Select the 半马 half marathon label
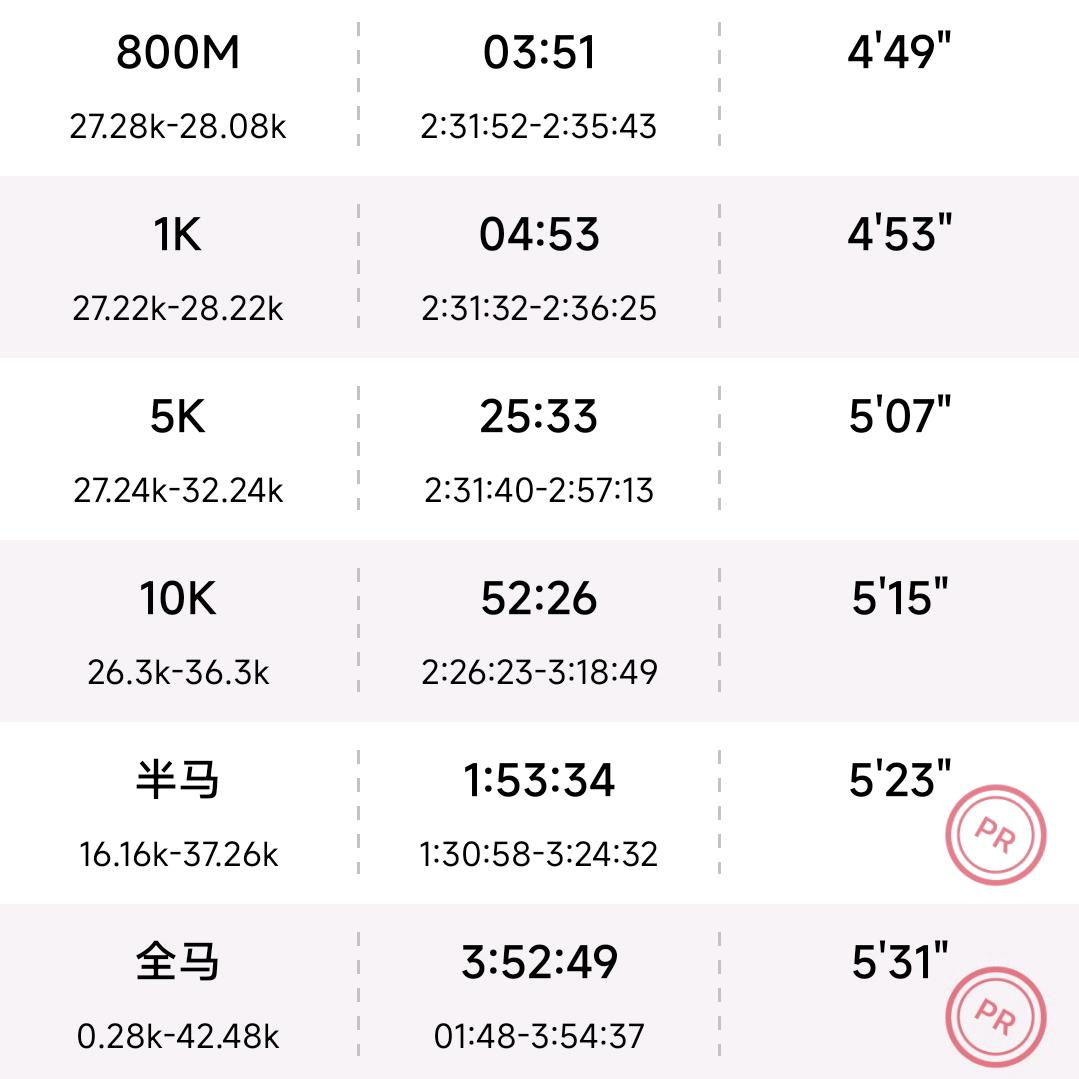Viewport: 1079px width, 1079px height. point(178,780)
